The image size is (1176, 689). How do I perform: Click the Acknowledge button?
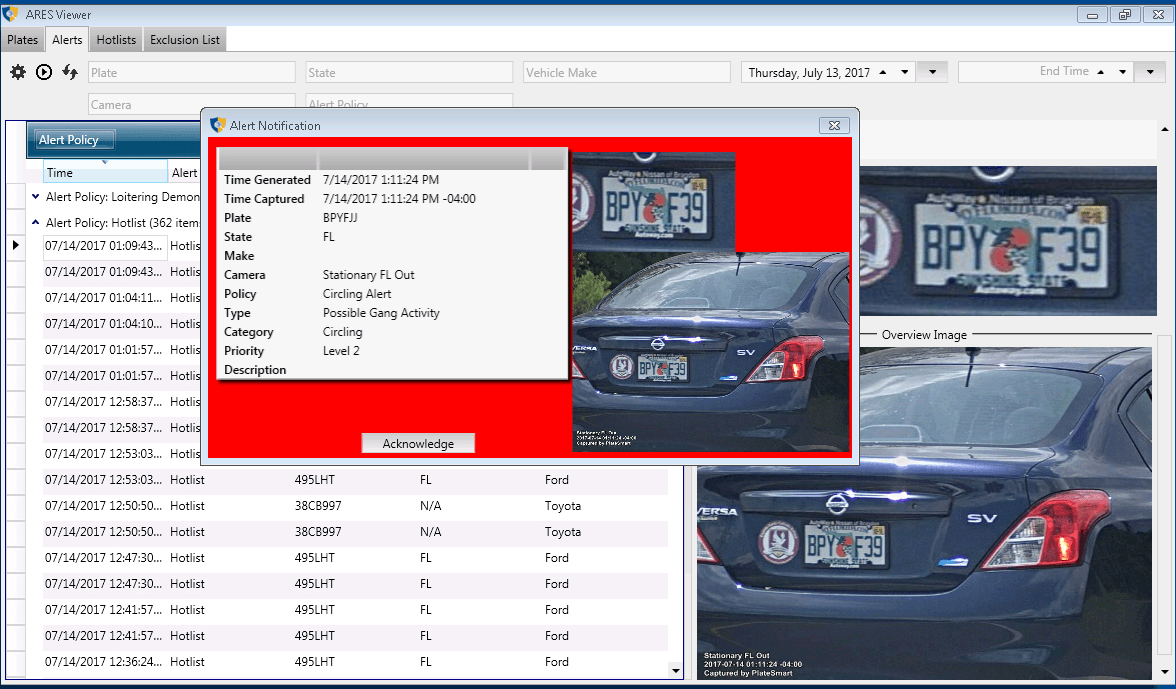[x=418, y=443]
